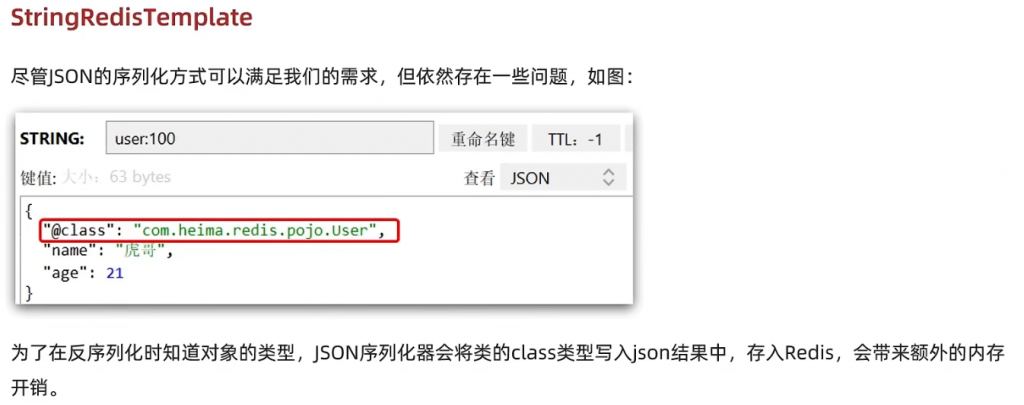This screenshot has height=405, width=1024.
Task: Open the JSON view format dropdown
Action: click(x=563, y=178)
